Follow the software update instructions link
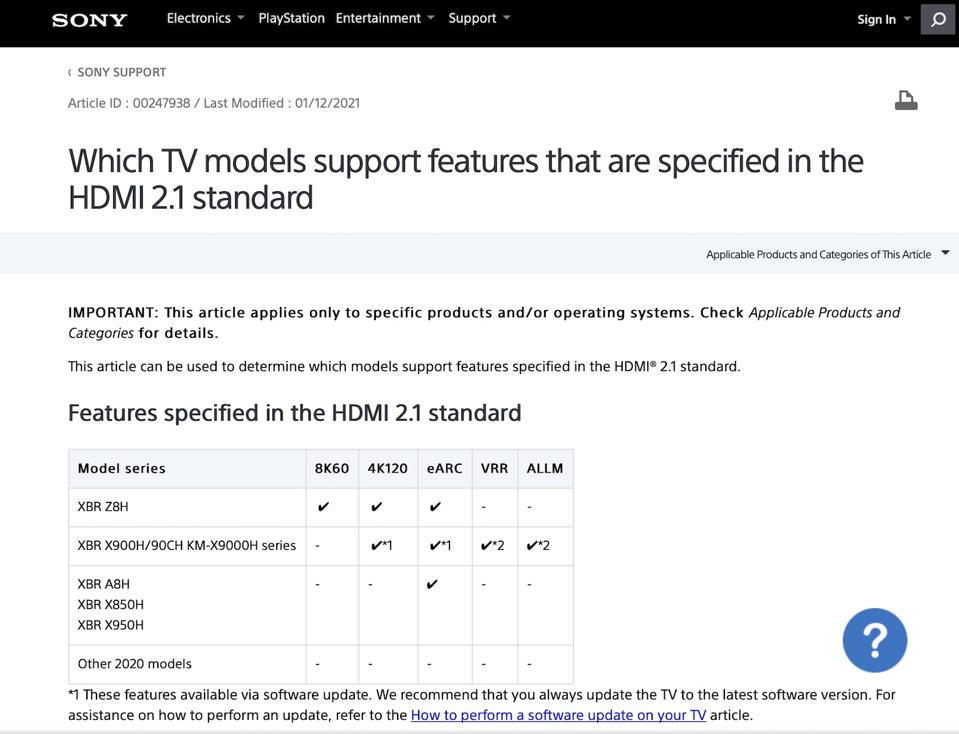The height and width of the screenshot is (734, 959). [557, 715]
